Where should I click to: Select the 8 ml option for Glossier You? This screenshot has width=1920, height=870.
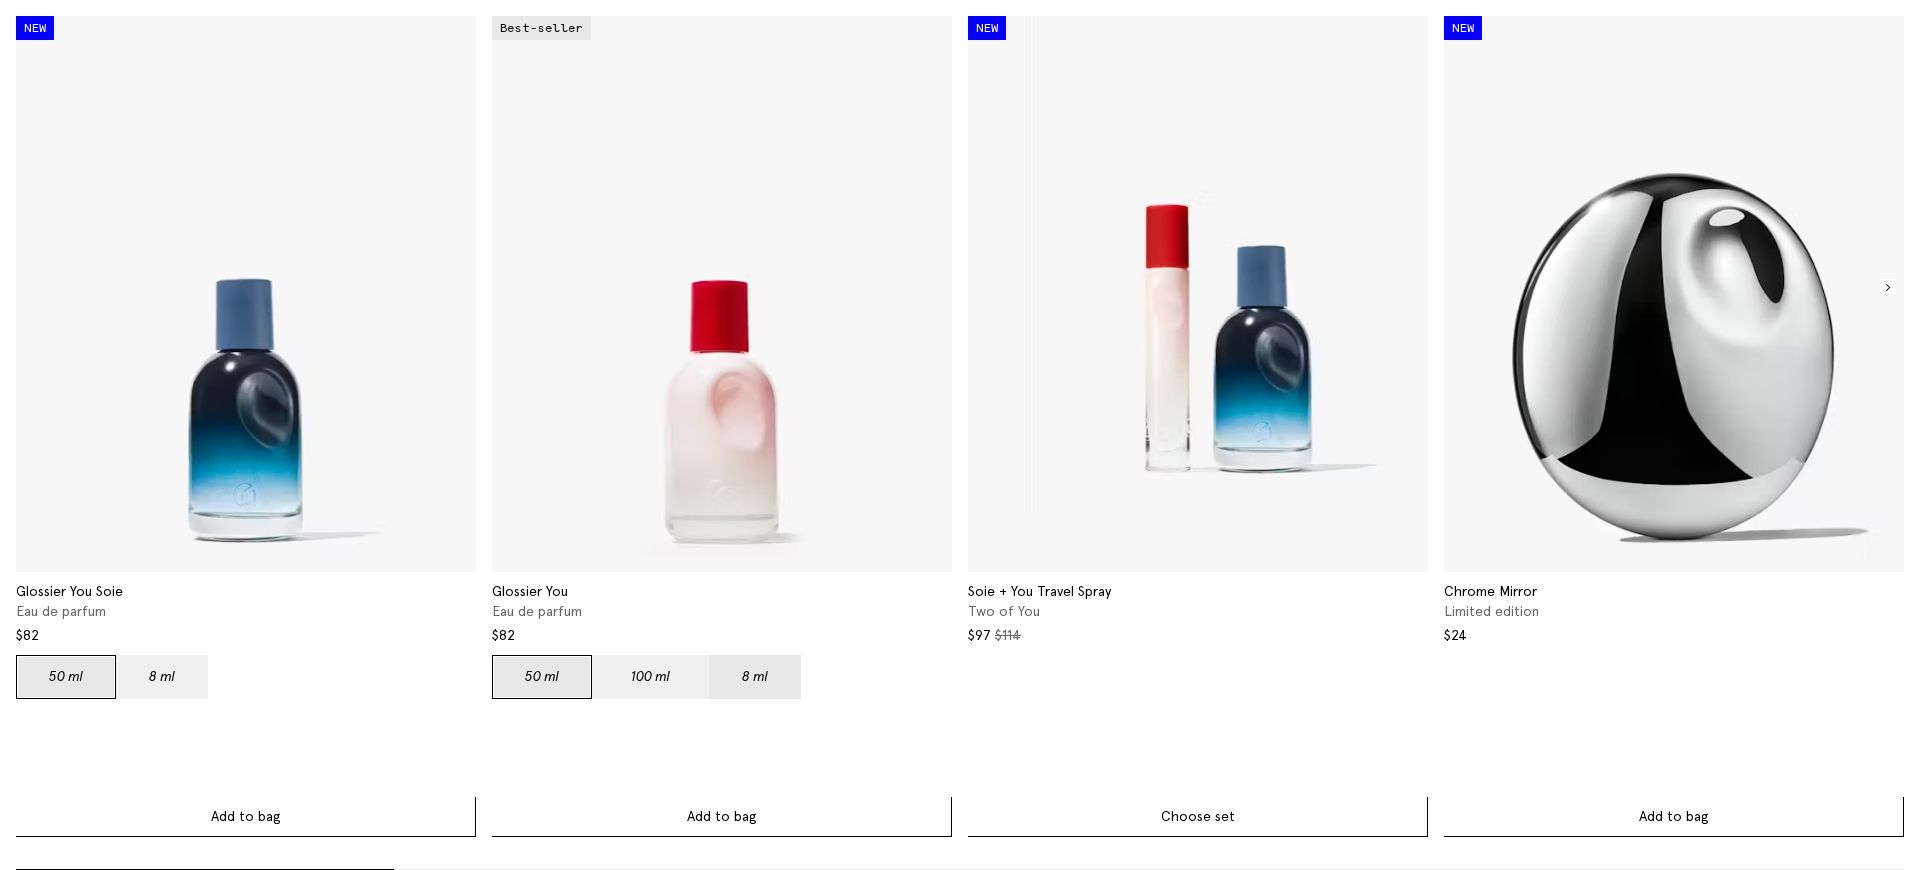754,677
